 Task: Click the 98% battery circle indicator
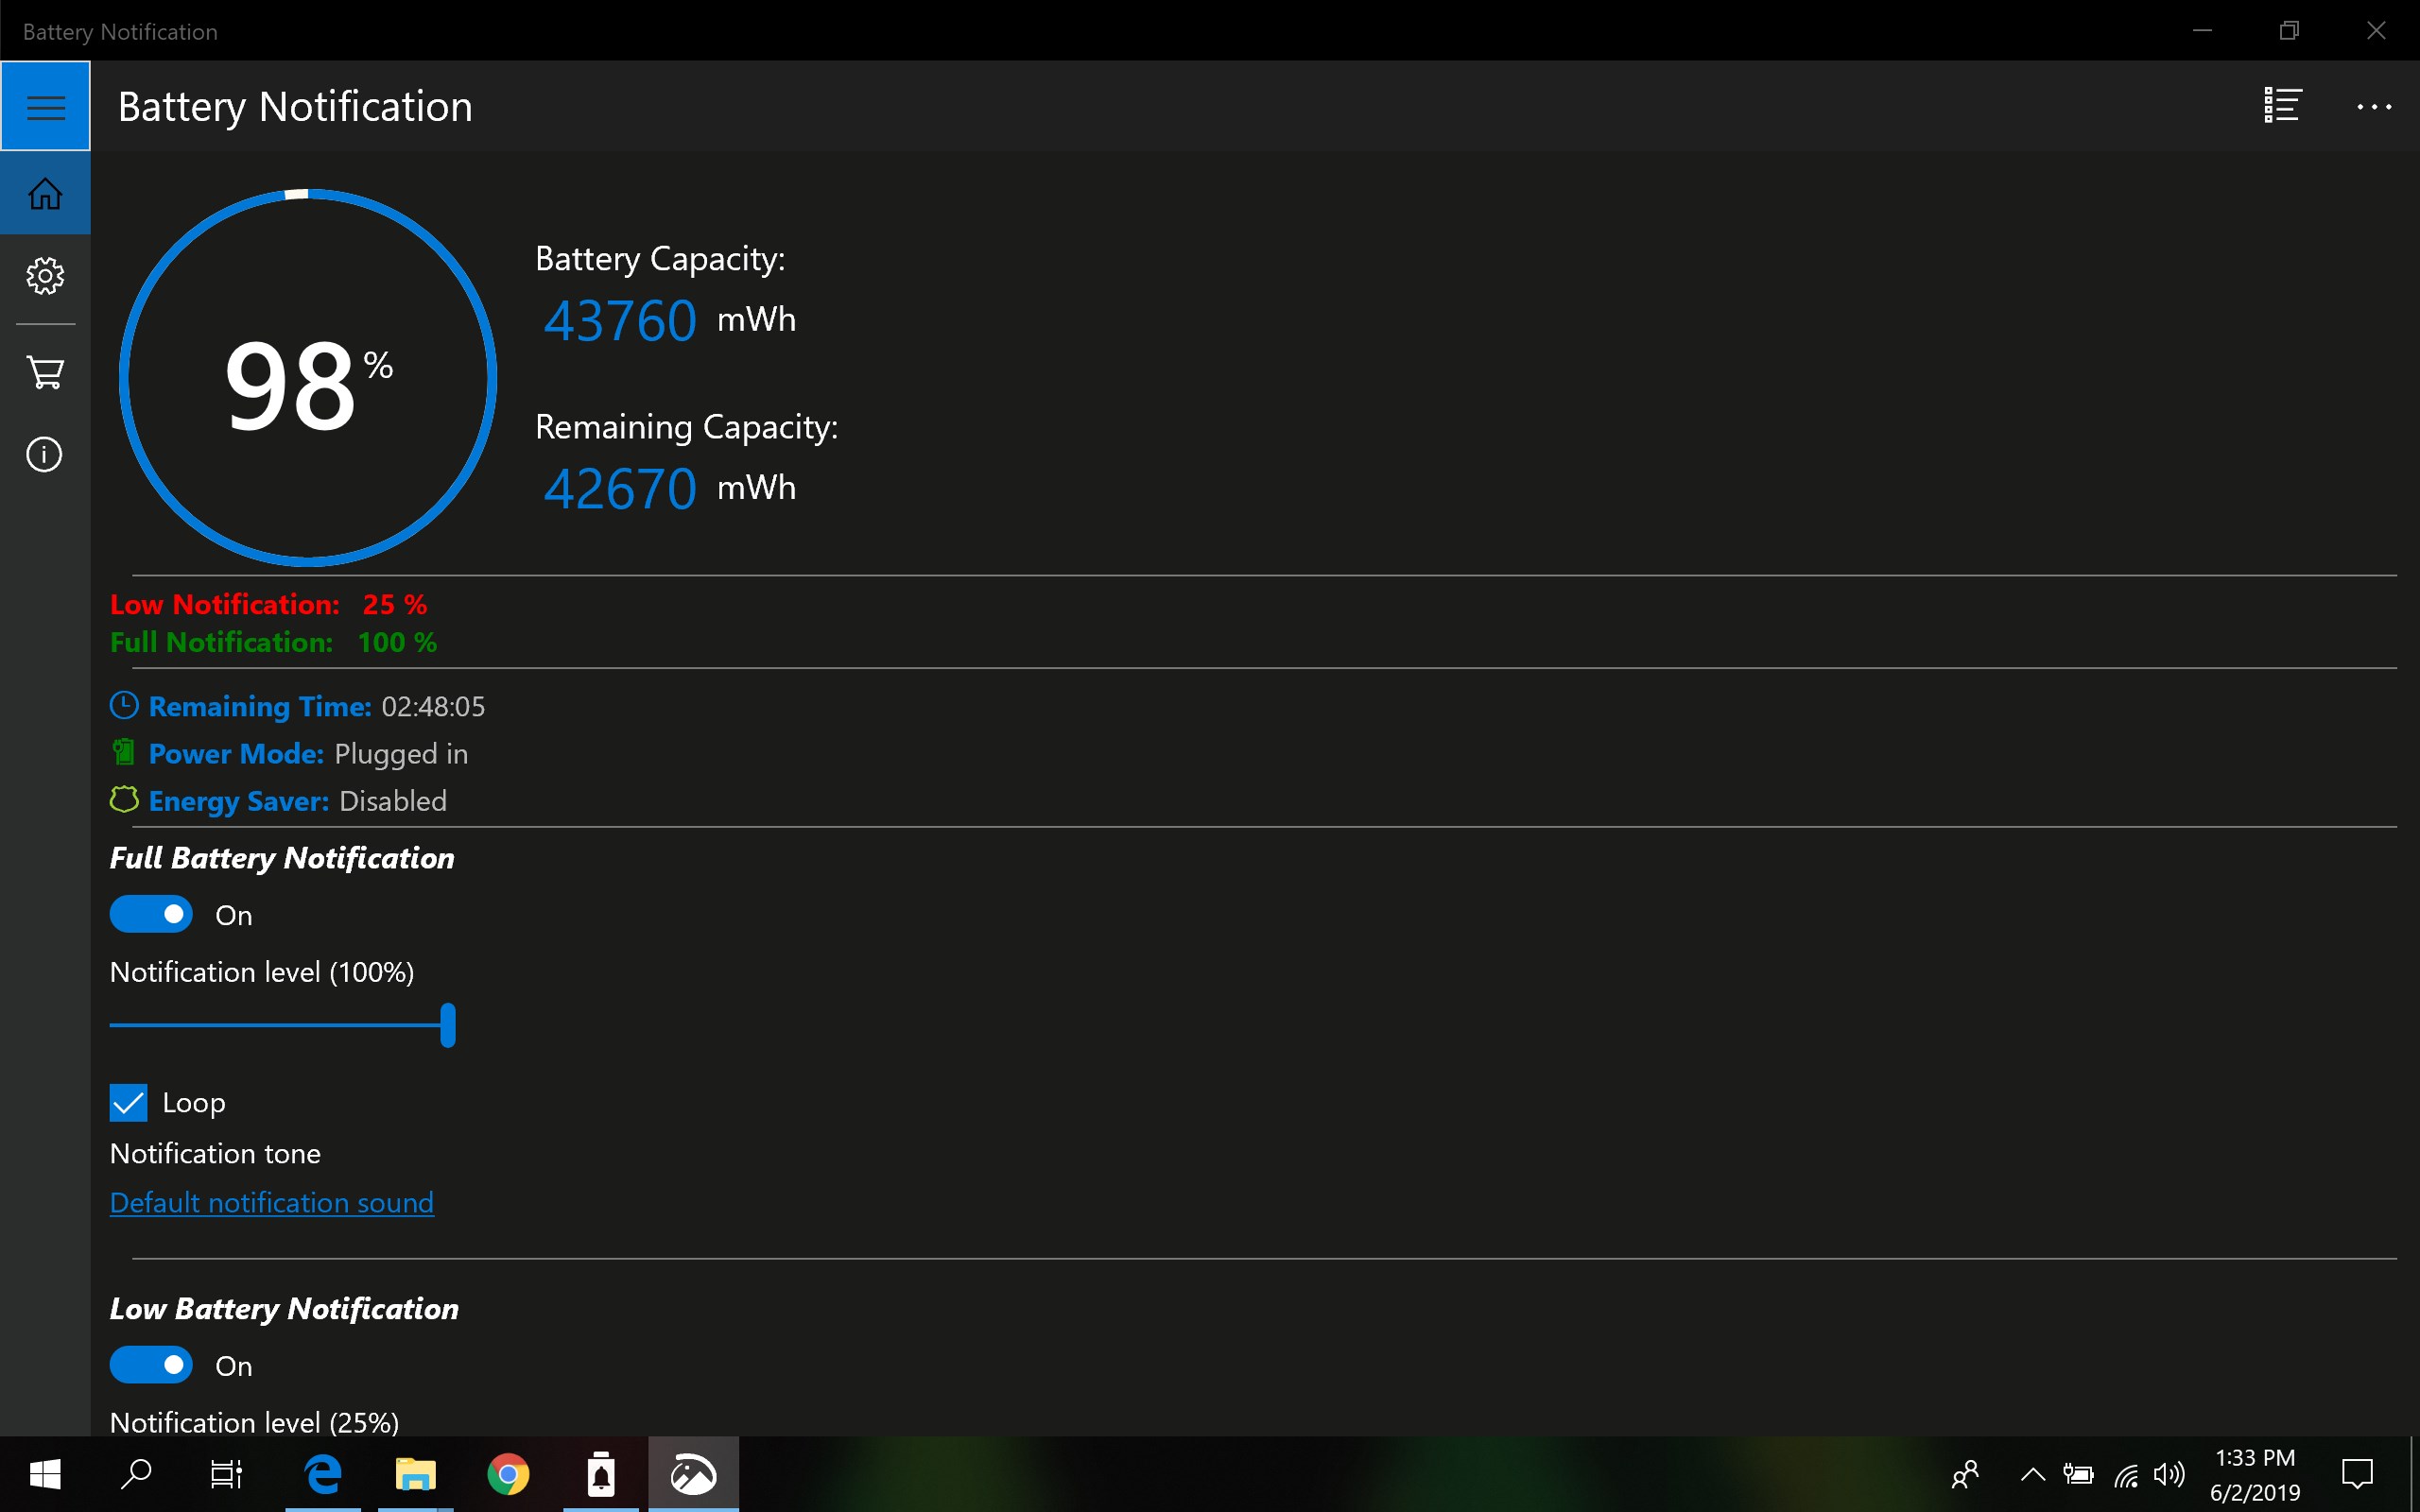tap(308, 379)
